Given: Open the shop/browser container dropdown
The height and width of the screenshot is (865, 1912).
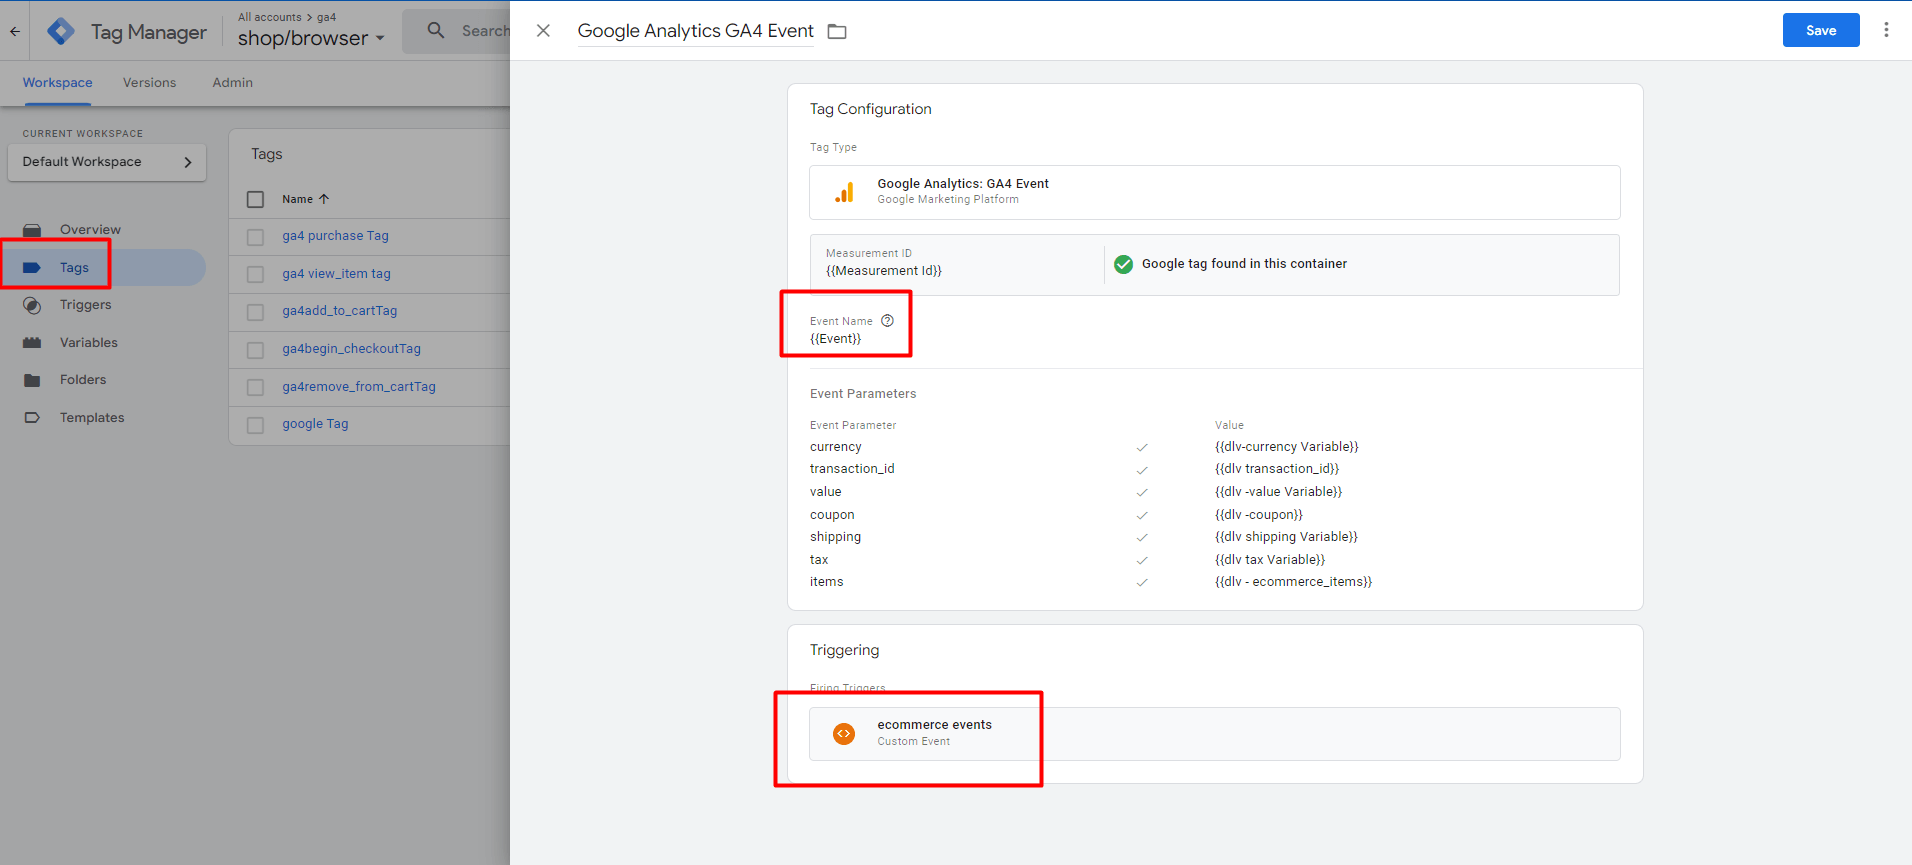Looking at the screenshot, I should point(311,38).
